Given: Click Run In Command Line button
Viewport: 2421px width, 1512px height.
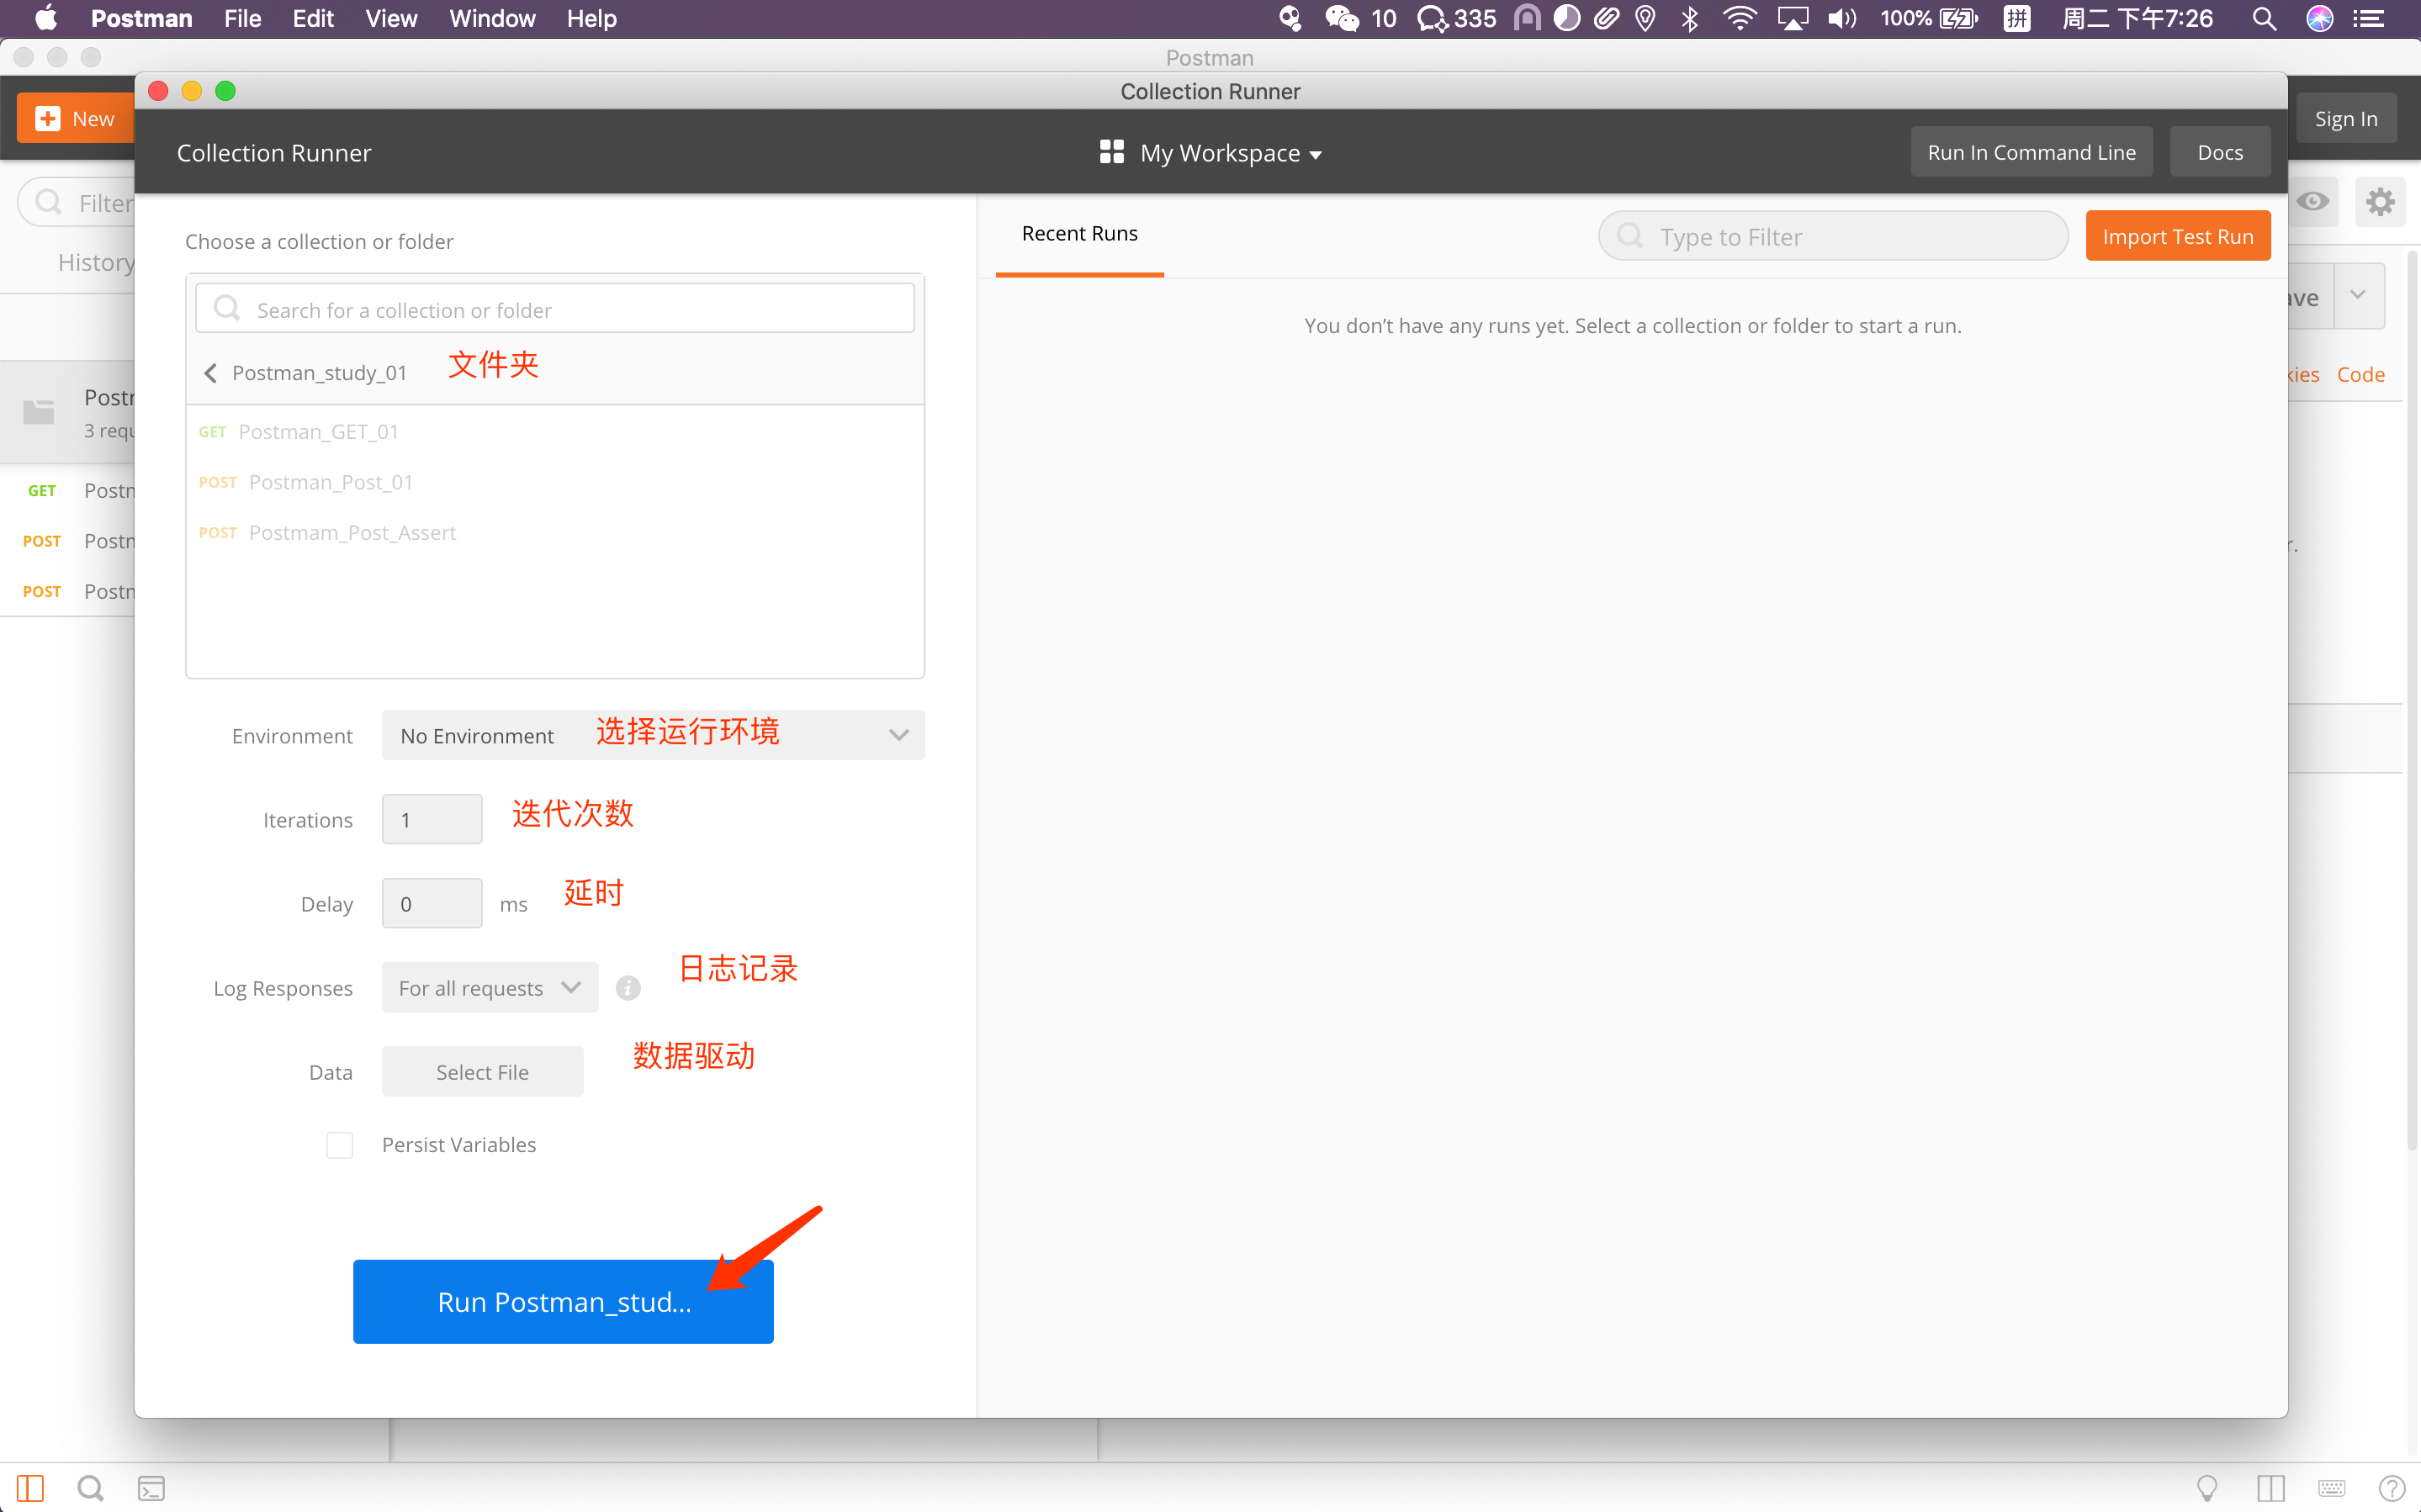Looking at the screenshot, I should point(2031,152).
